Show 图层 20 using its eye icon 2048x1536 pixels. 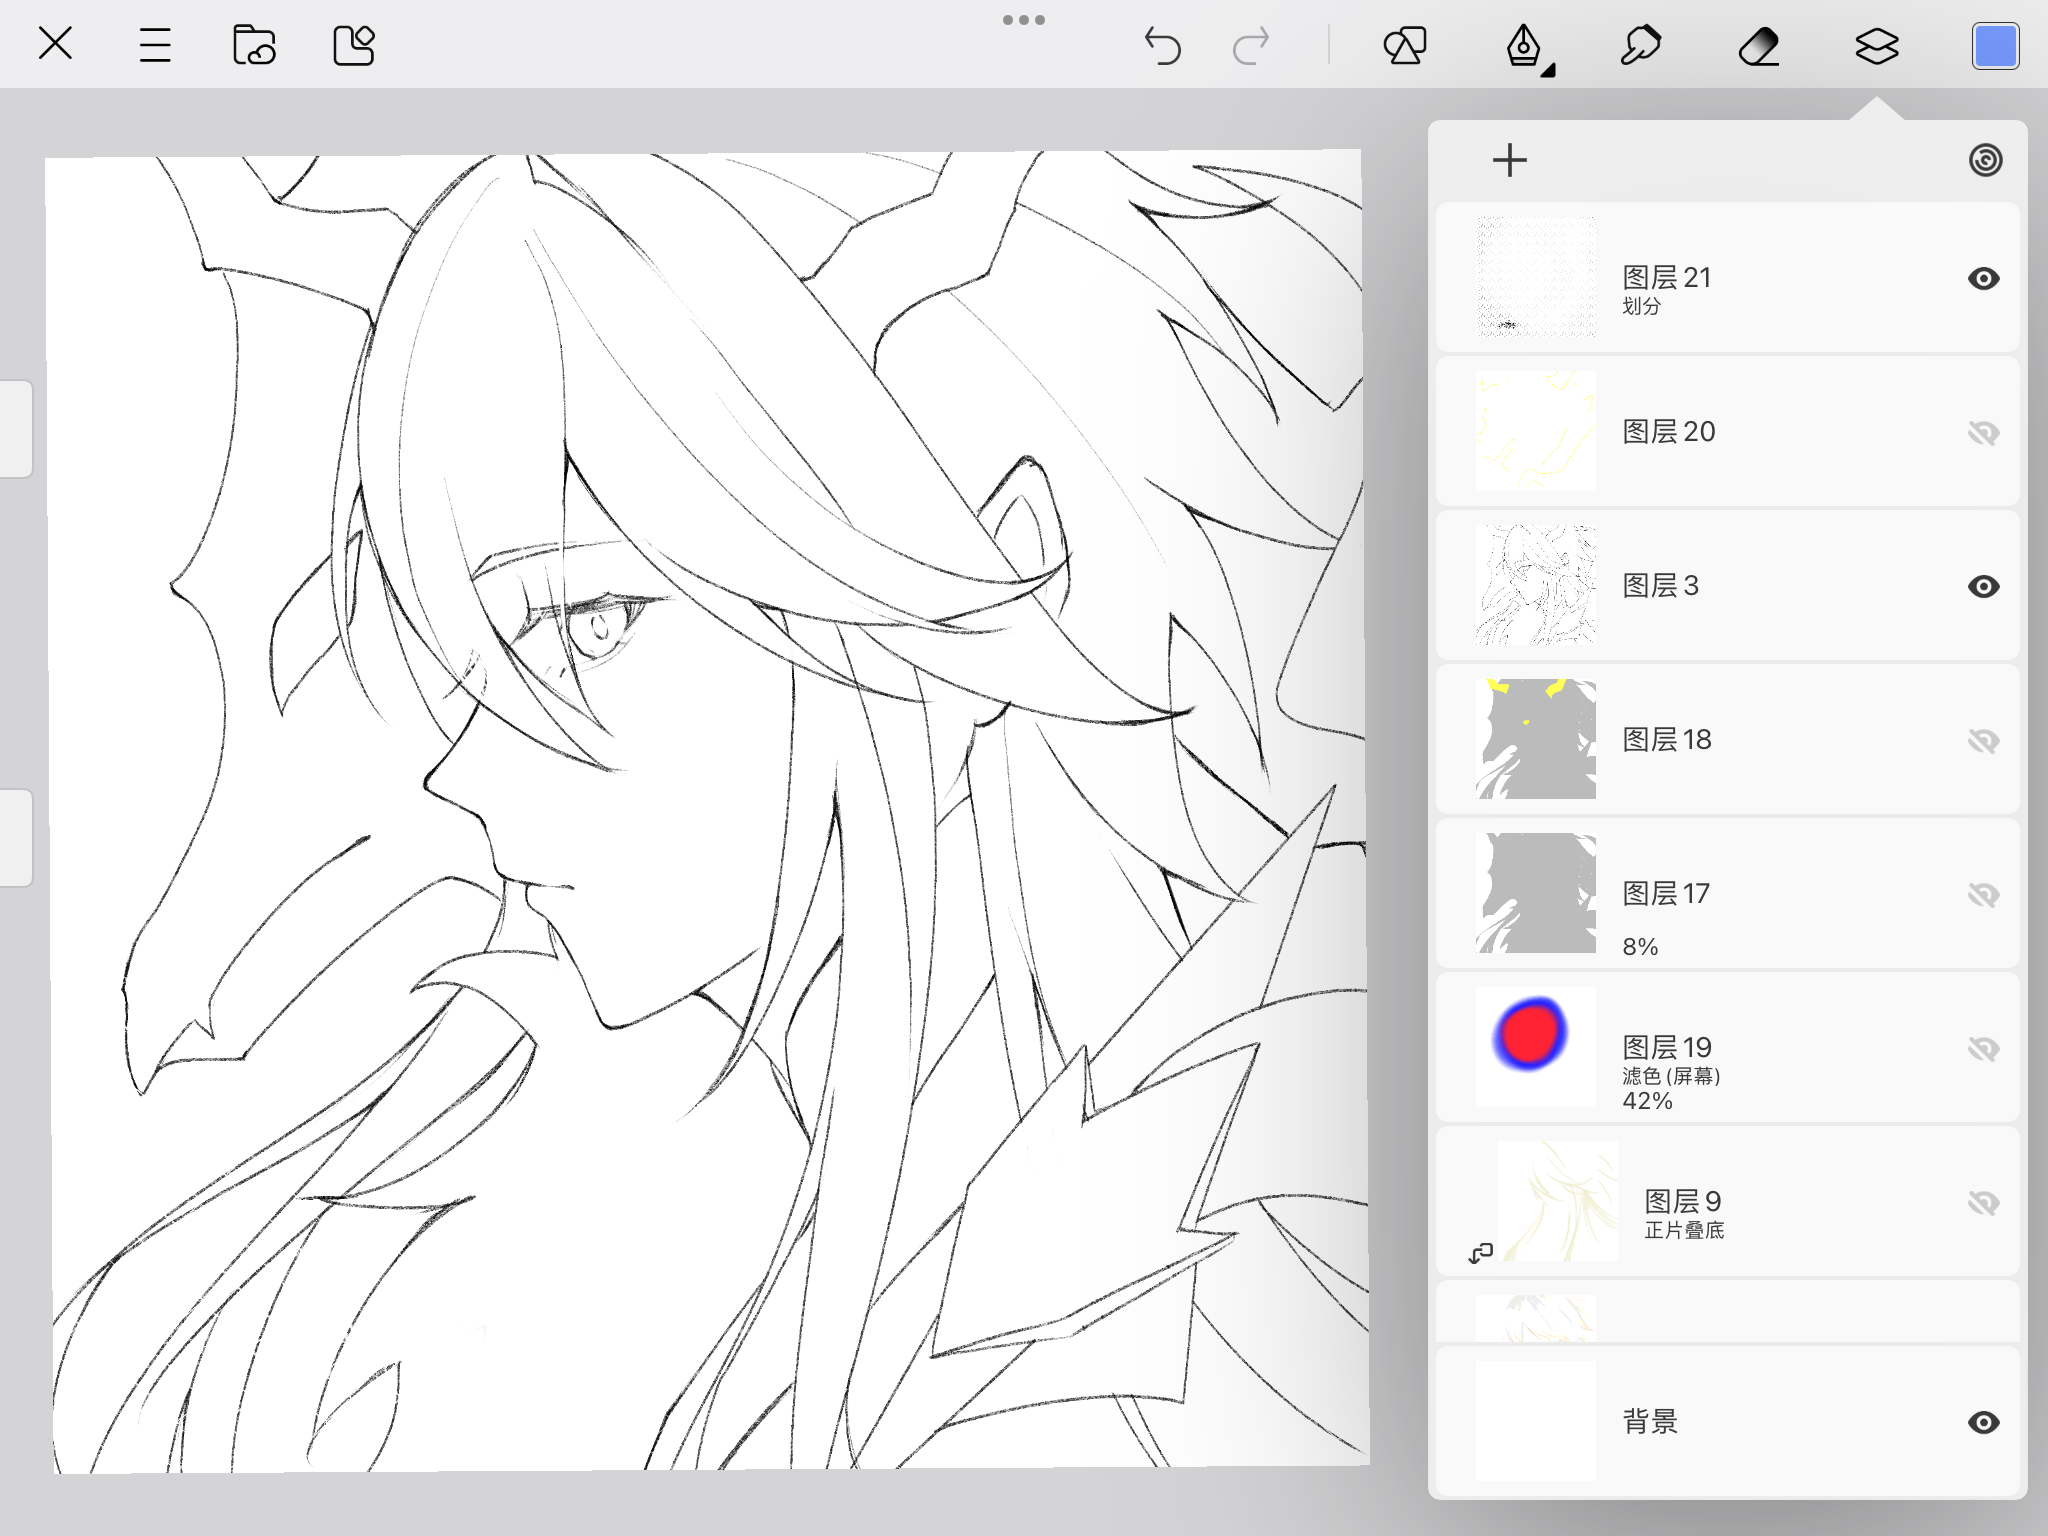[x=1984, y=432]
